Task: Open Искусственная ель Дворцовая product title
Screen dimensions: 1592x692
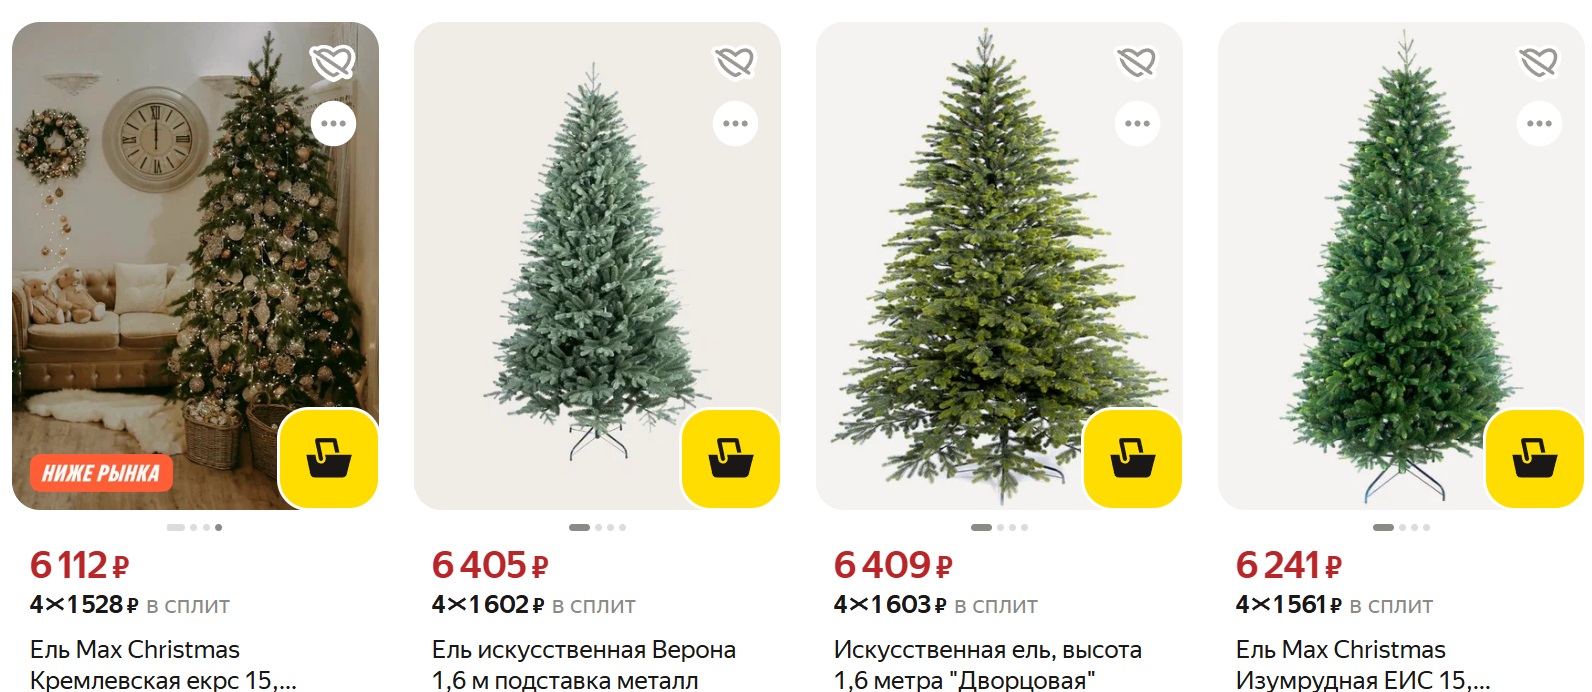Action: (987, 665)
